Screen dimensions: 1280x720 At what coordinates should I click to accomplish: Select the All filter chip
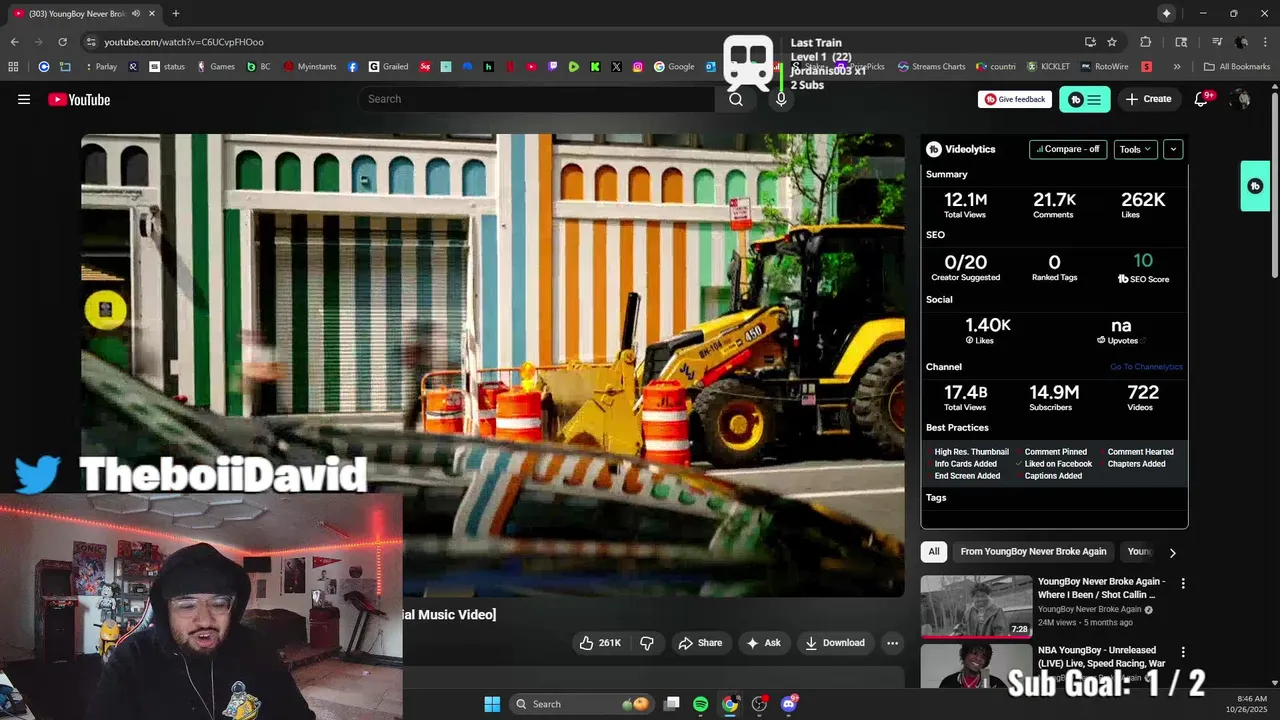coord(934,551)
